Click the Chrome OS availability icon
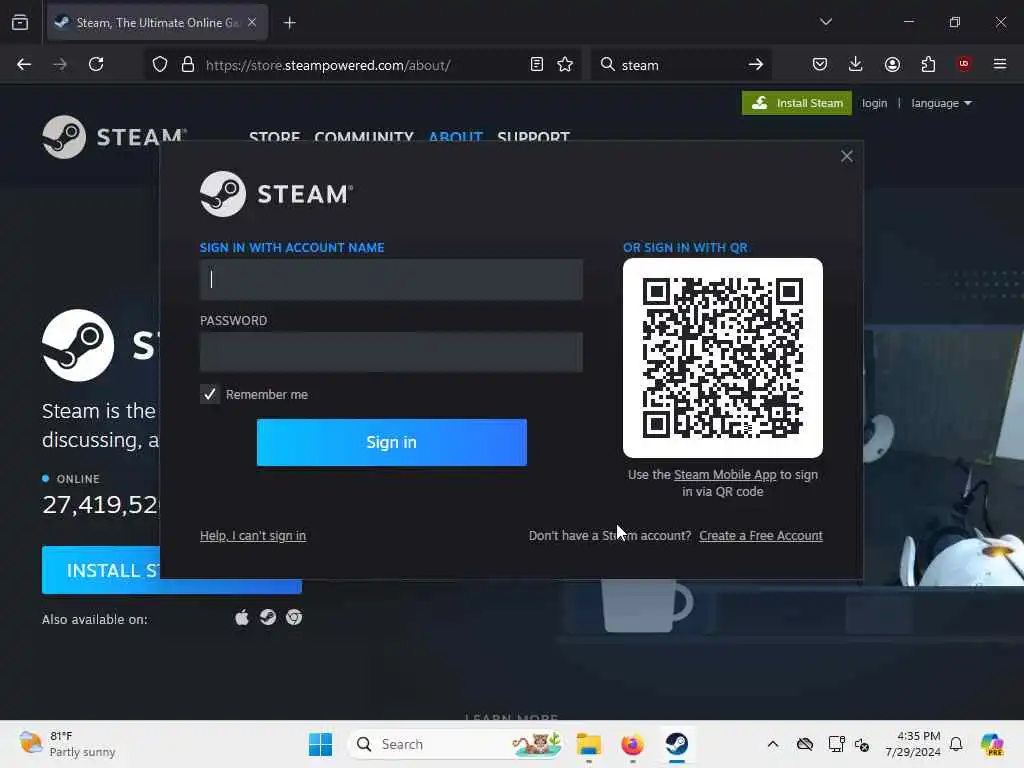Viewport: 1024px width, 768px height. click(x=294, y=618)
